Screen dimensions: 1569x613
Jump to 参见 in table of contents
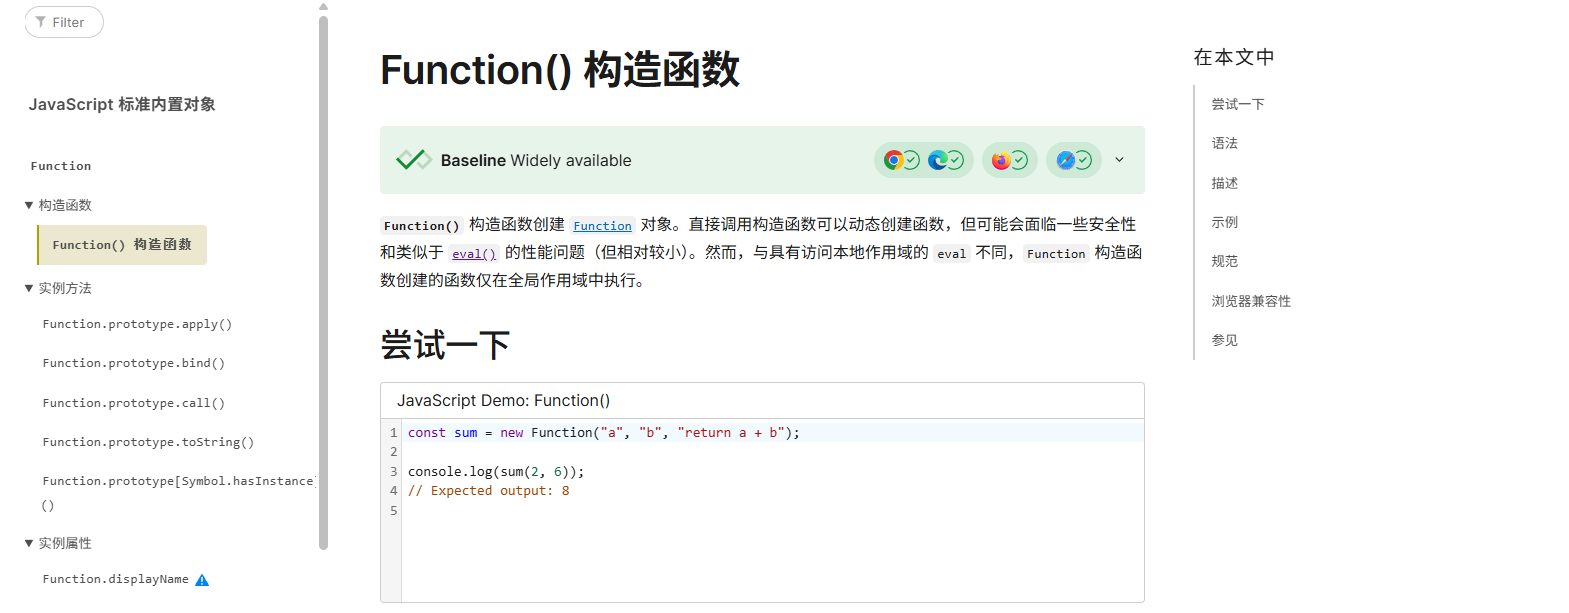click(1225, 340)
